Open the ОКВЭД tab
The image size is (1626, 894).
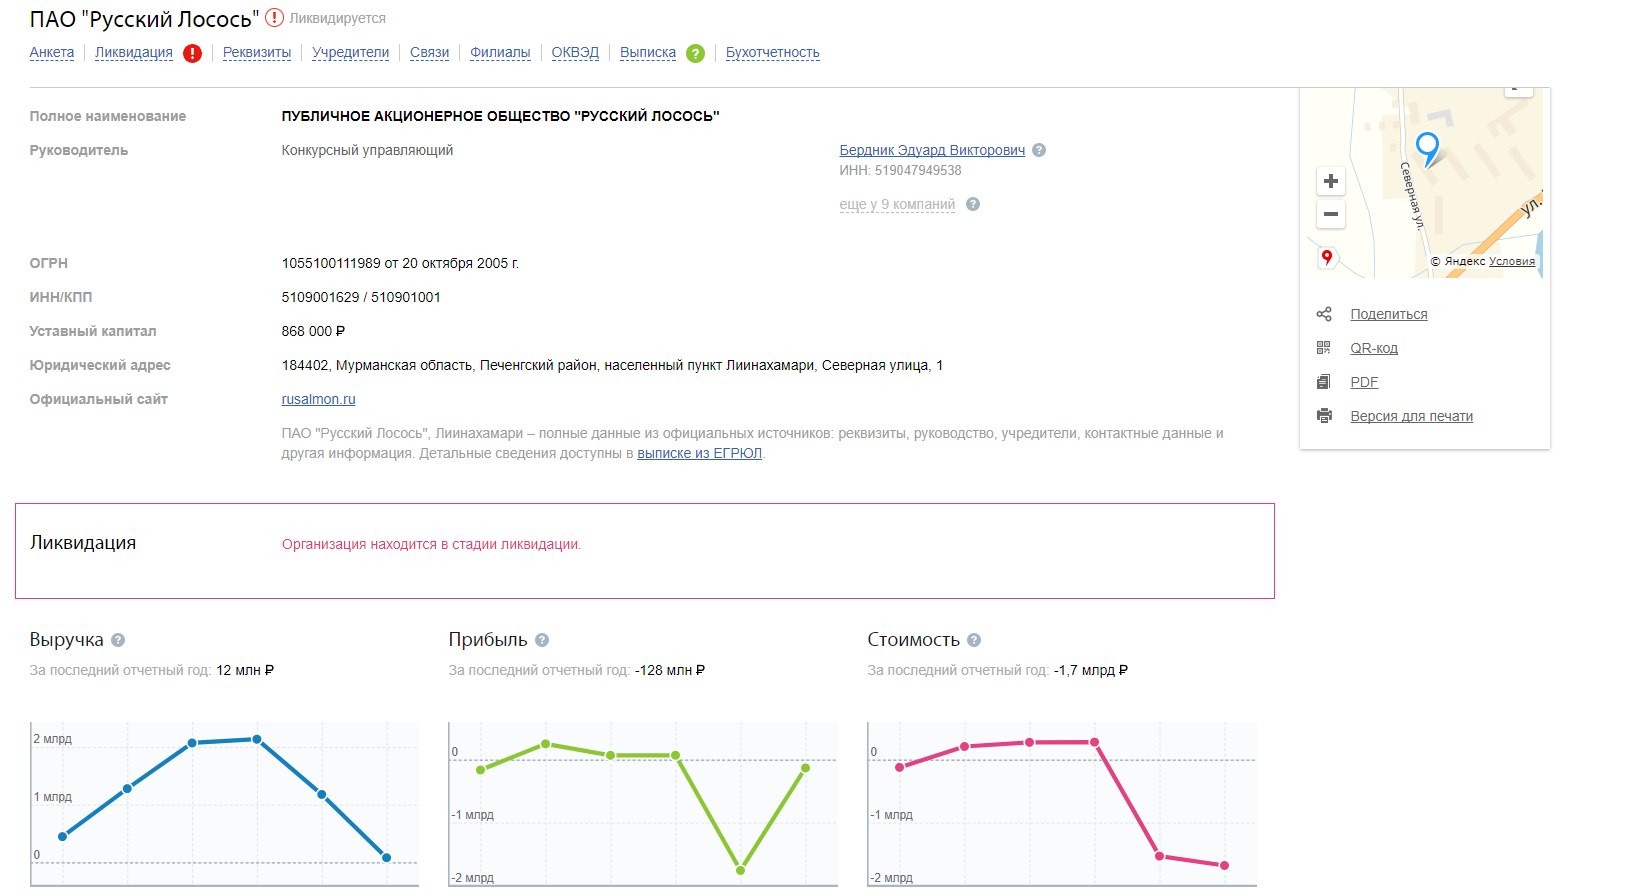pyautogui.click(x=576, y=53)
